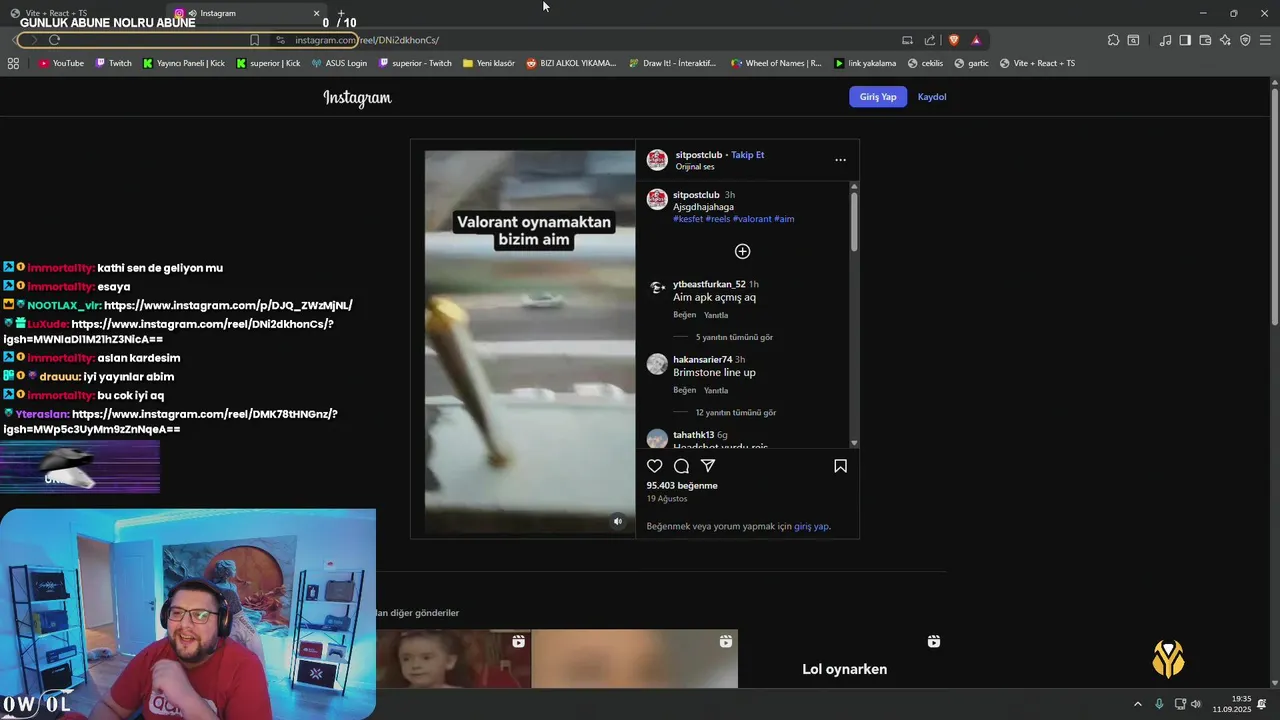Viewport: 1280px width, 720px height.
Task: Open the volume speaker tray icon
Action: pos(1196,704)
